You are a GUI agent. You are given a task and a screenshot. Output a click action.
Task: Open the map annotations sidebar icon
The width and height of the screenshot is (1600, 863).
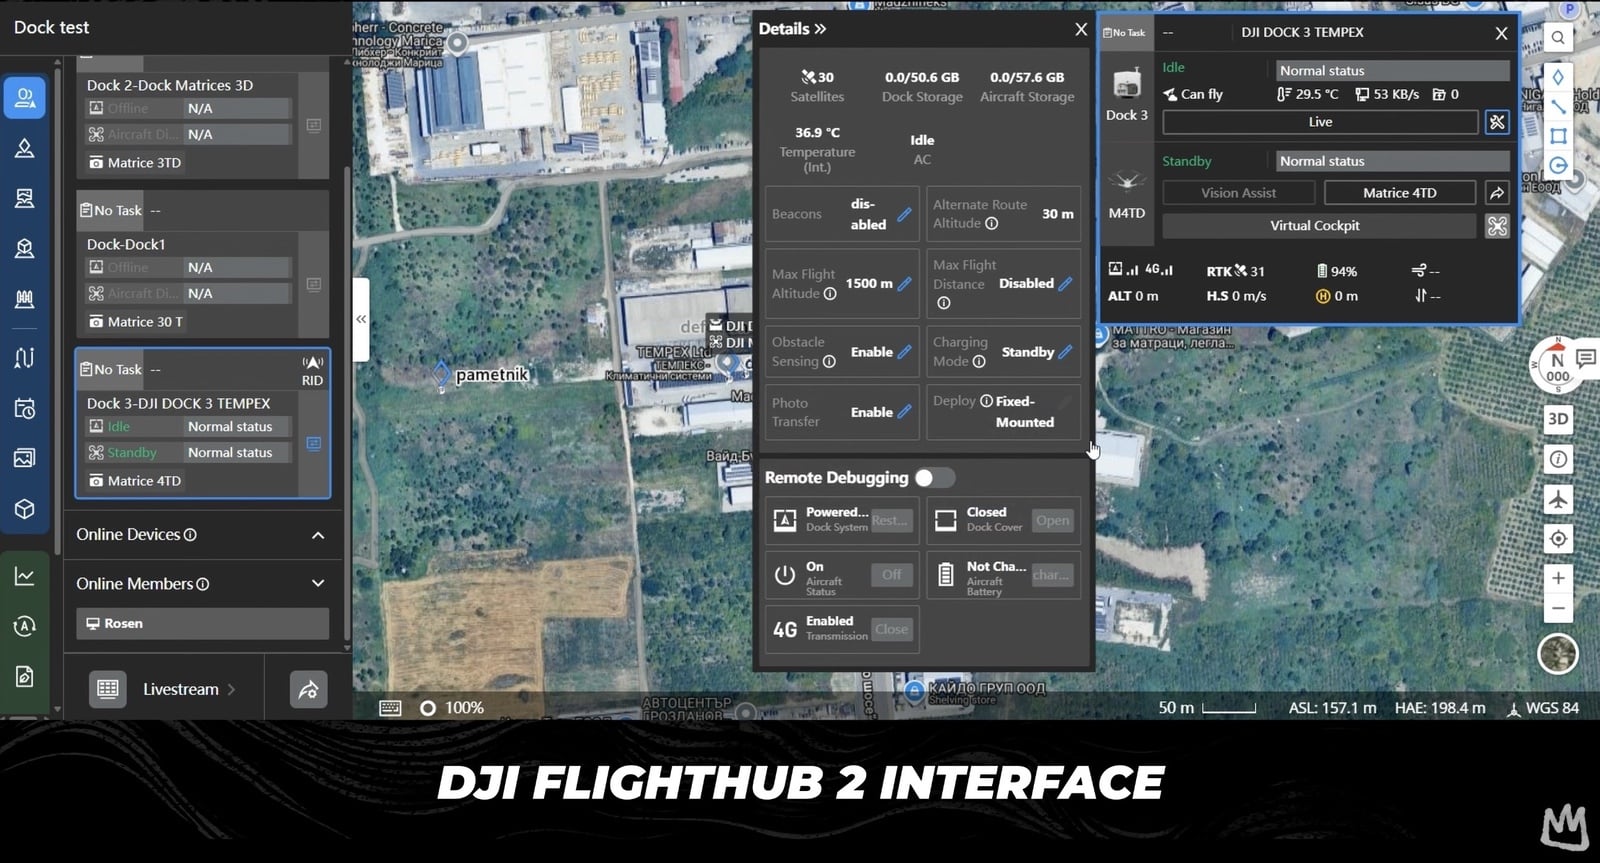coord(24,149)
